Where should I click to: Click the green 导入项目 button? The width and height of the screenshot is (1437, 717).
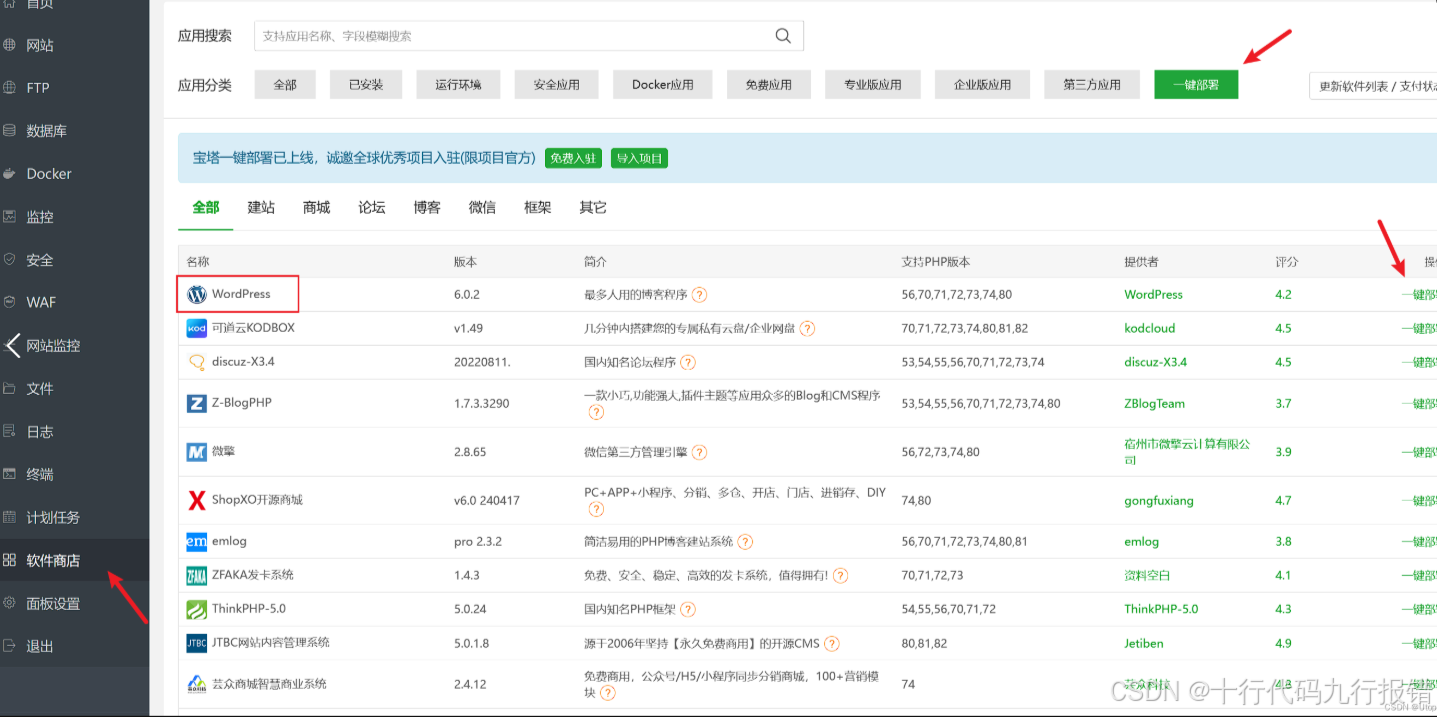tap(639, 158)
